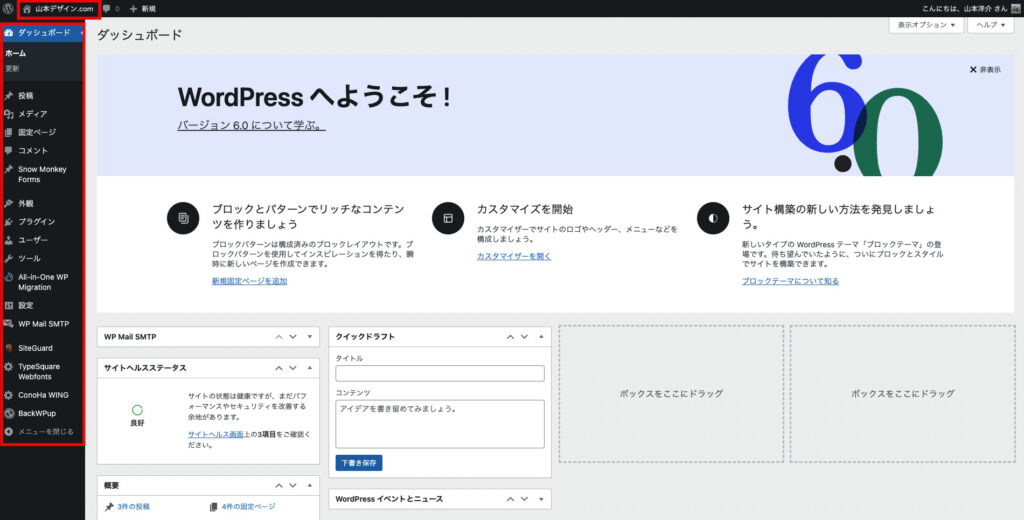The height and width of the screenshot is (520, 1024).
Task: Click the 良好 health status circle
Action: [137, 410]
